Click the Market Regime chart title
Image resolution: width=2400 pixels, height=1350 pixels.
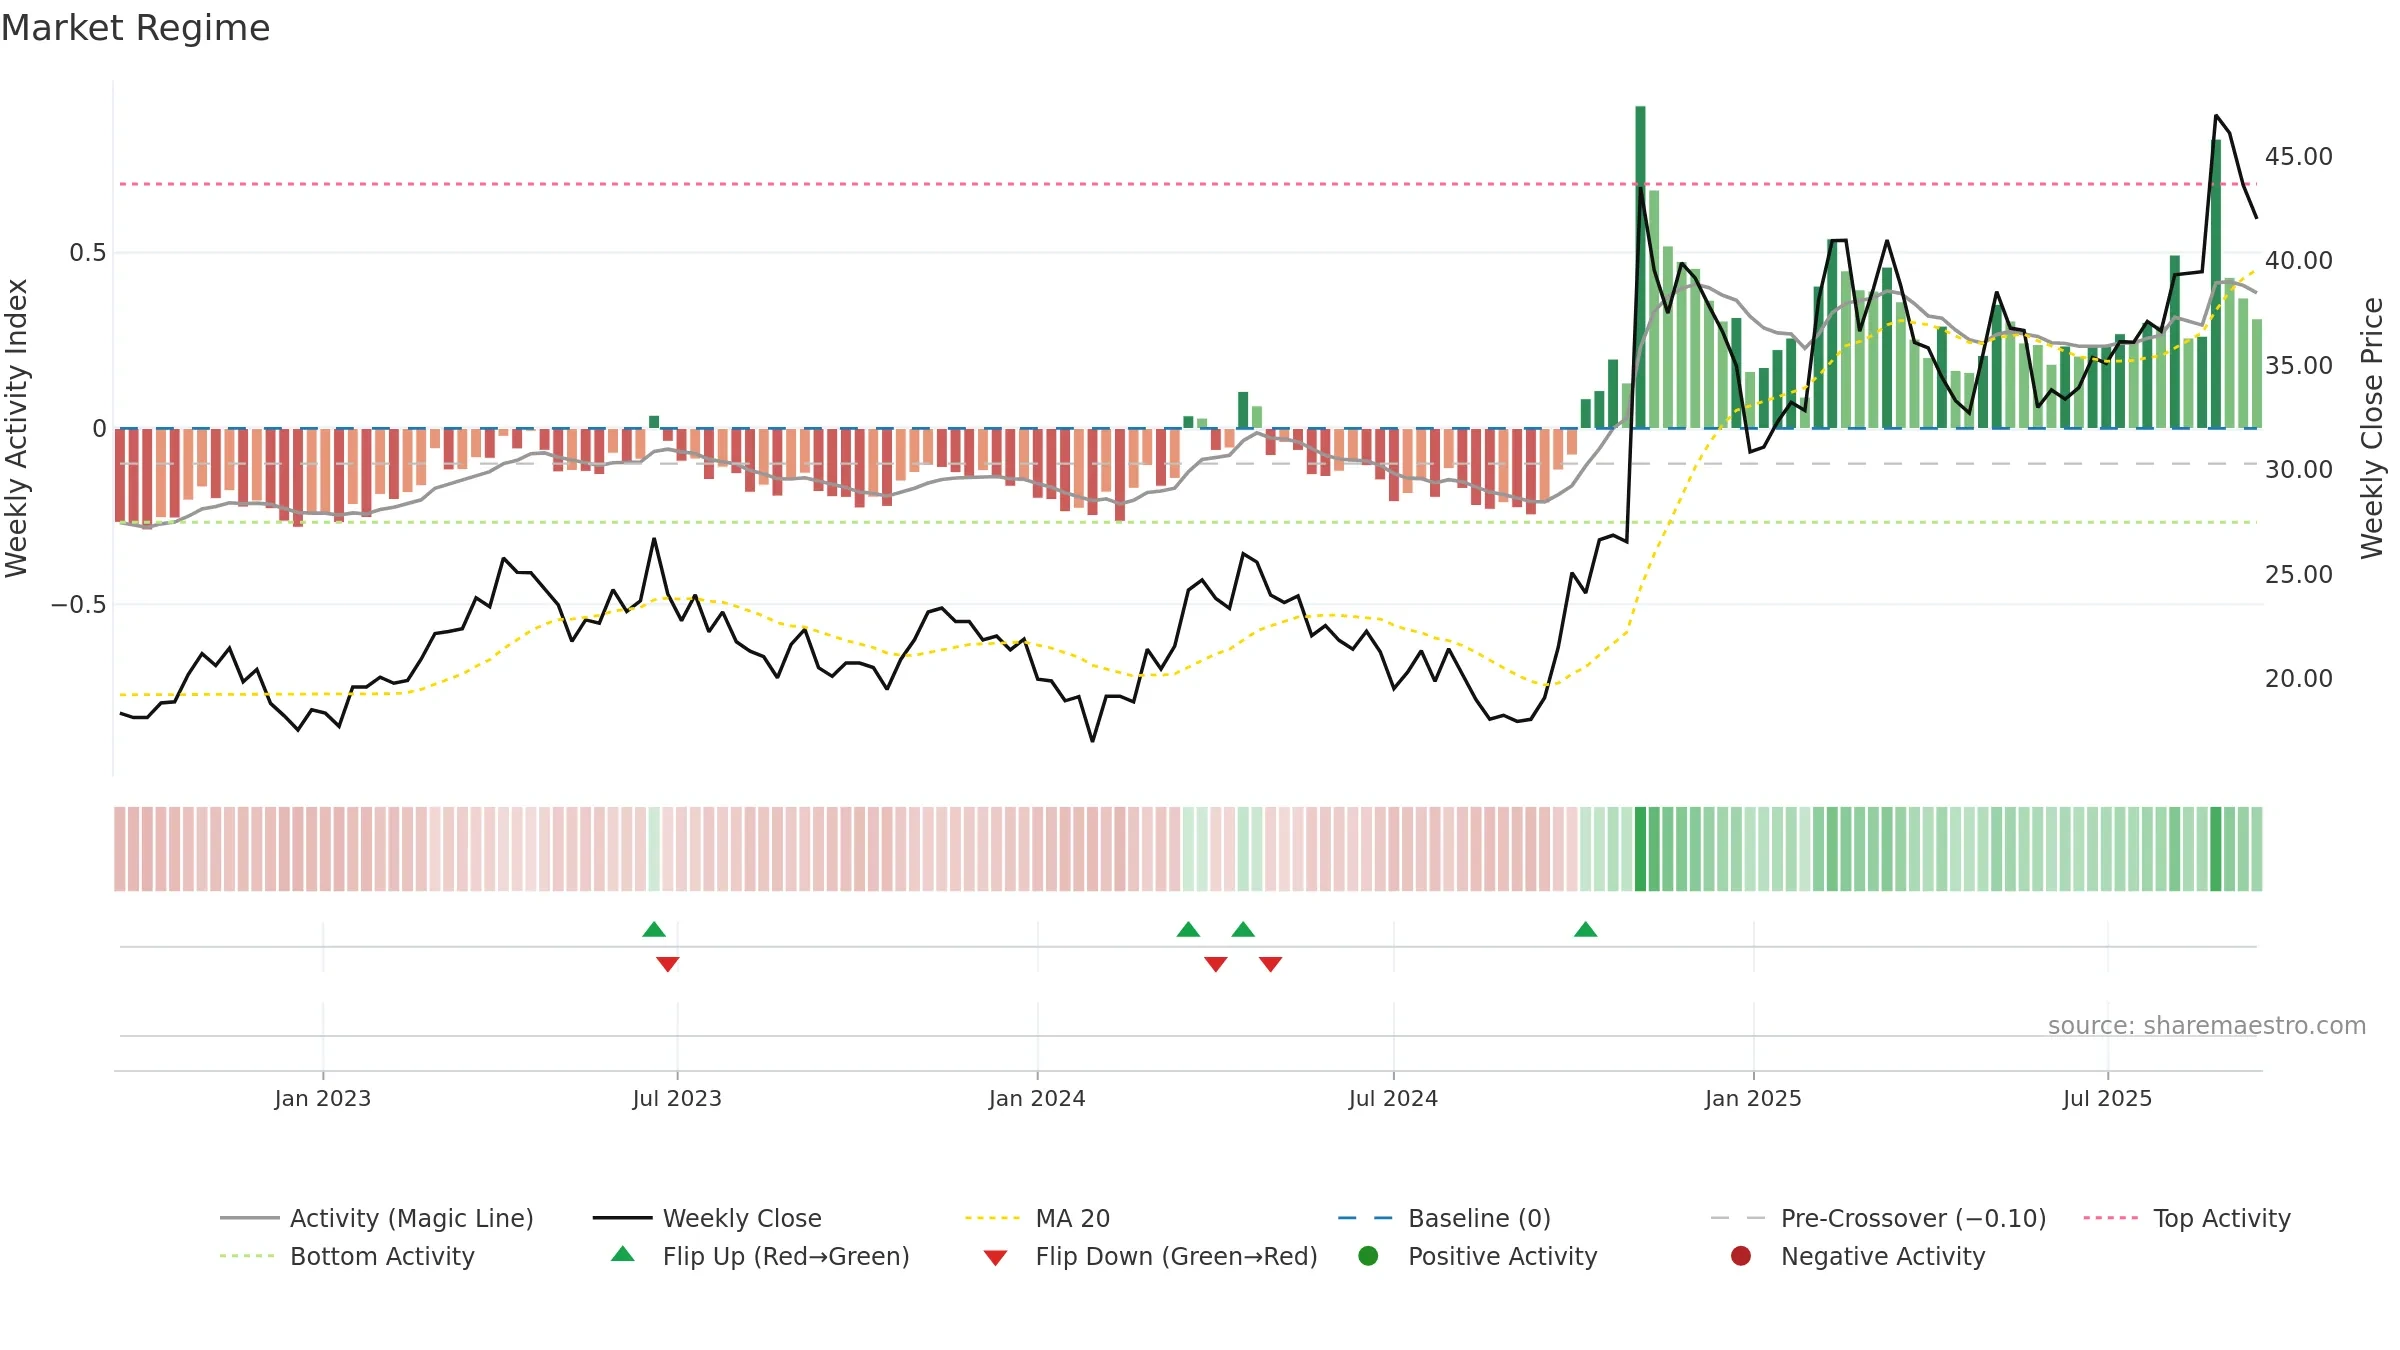click(135, 28)
